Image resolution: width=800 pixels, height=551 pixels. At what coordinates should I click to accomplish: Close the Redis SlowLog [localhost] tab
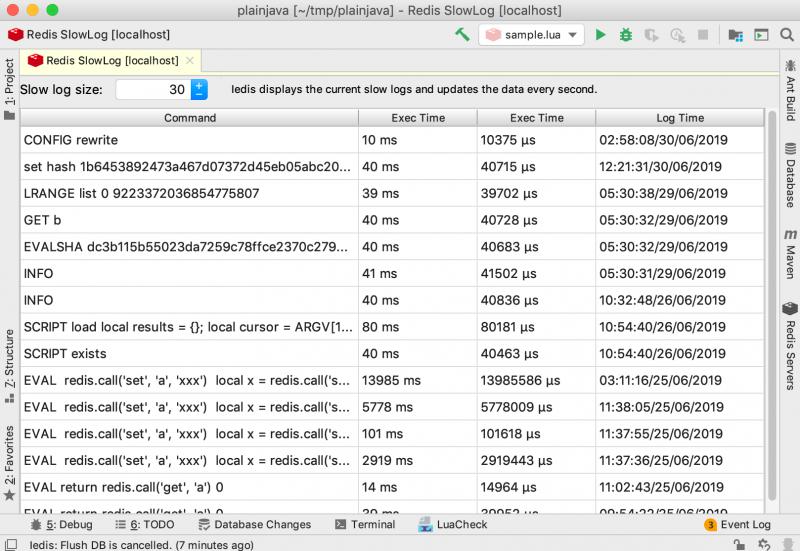point(190,61)
